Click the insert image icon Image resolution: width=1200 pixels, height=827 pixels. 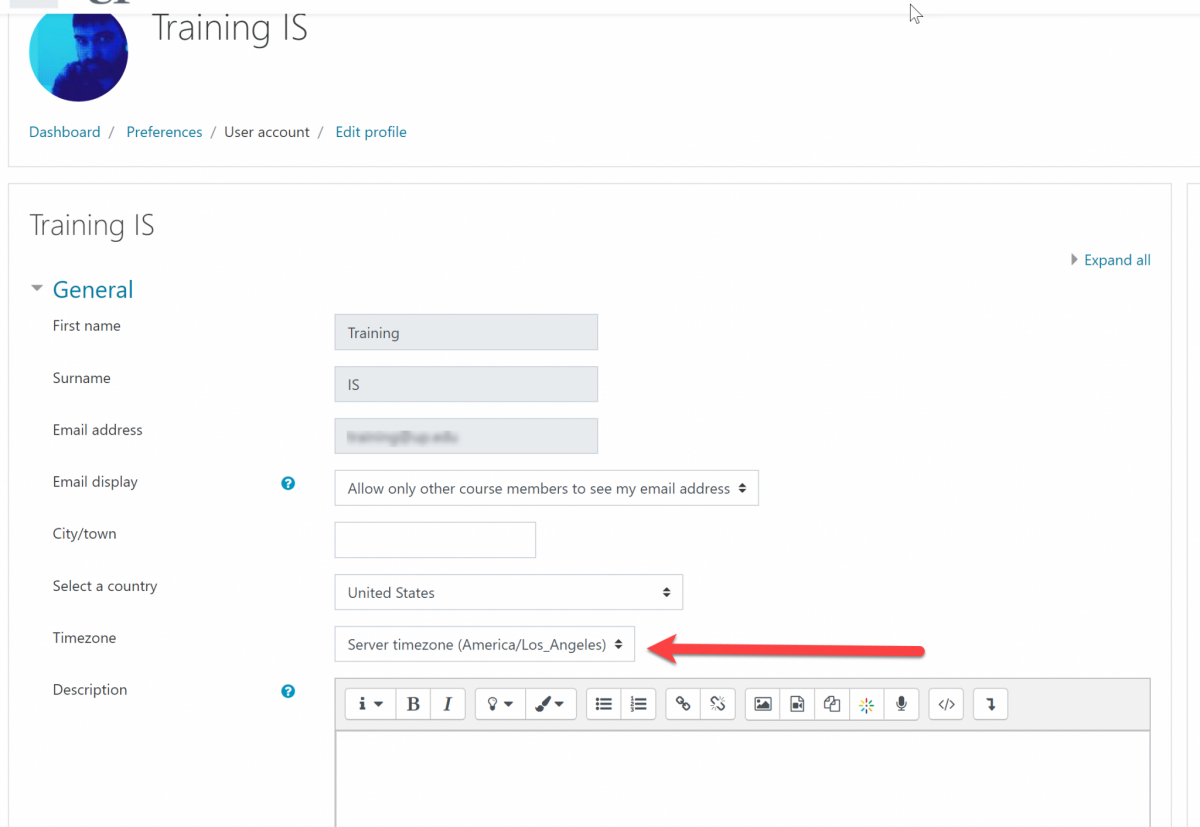coord(763,704)
